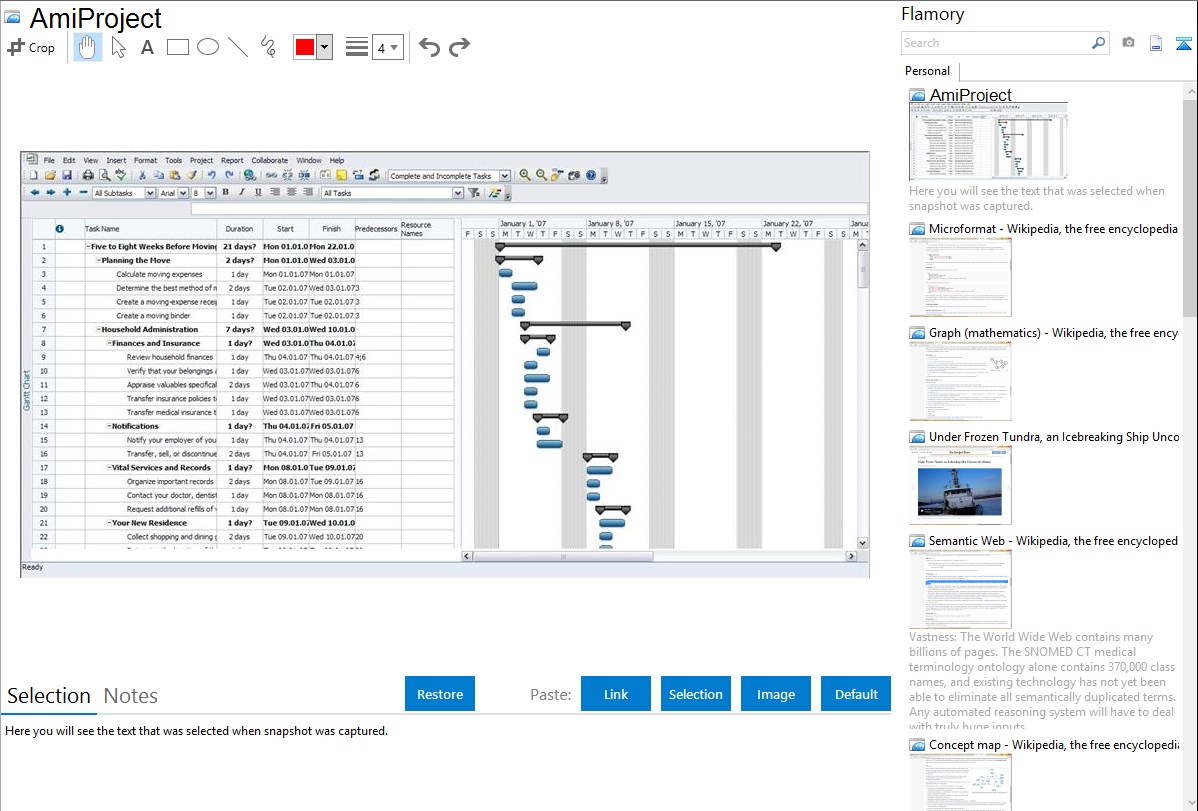
Task: Pick the text annotation tool
Action: click(147, 47)
